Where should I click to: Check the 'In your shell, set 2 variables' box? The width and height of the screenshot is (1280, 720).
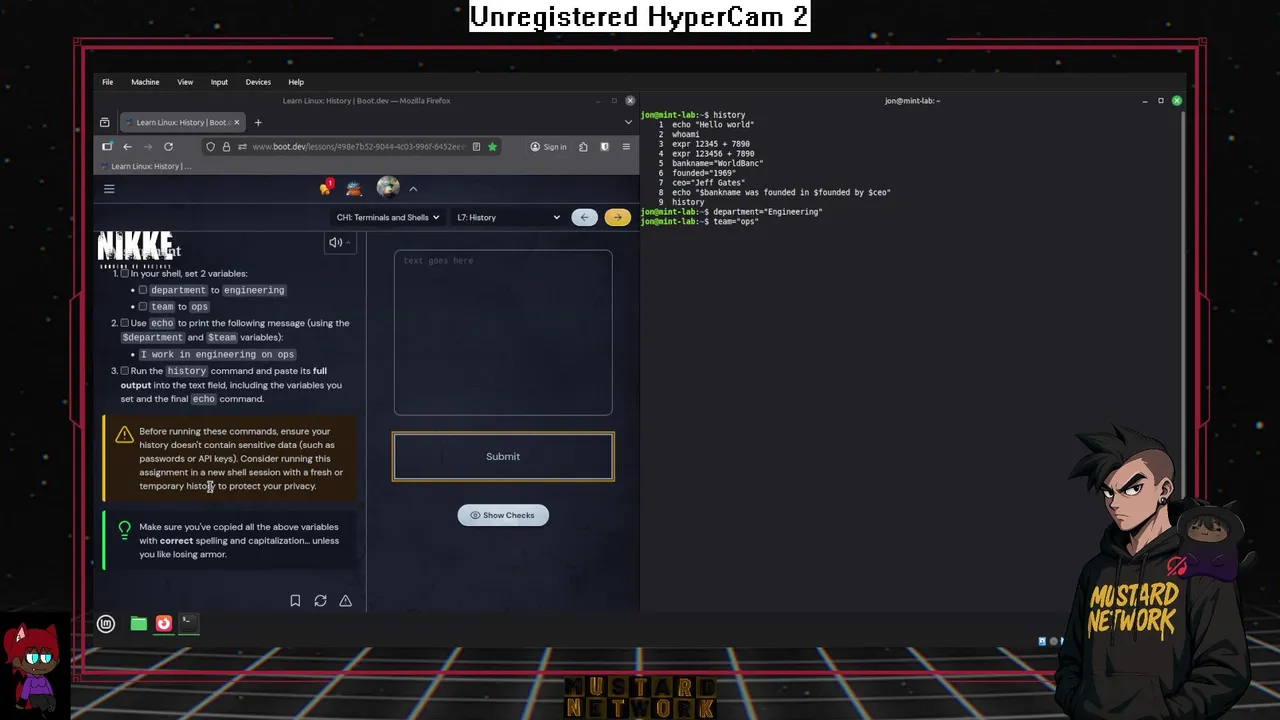pos(124,273)
